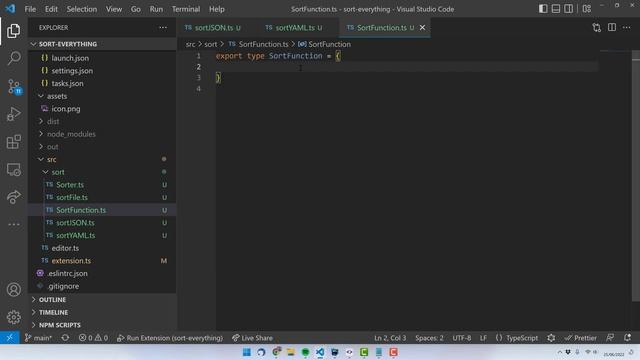Image resolution: width=640 pixels, height=360 pixels.
Task: Click the SortFunction breadcrumb symbol
Action: tap(324, 44)
